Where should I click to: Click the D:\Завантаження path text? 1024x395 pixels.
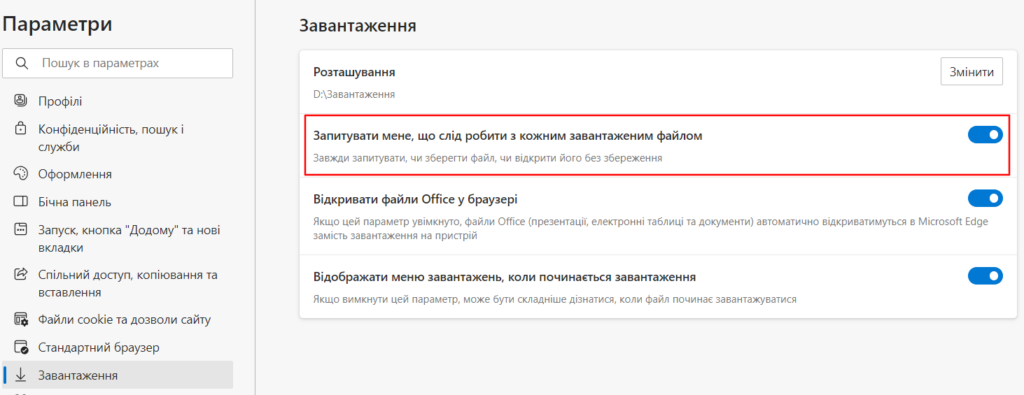(355, 94)
